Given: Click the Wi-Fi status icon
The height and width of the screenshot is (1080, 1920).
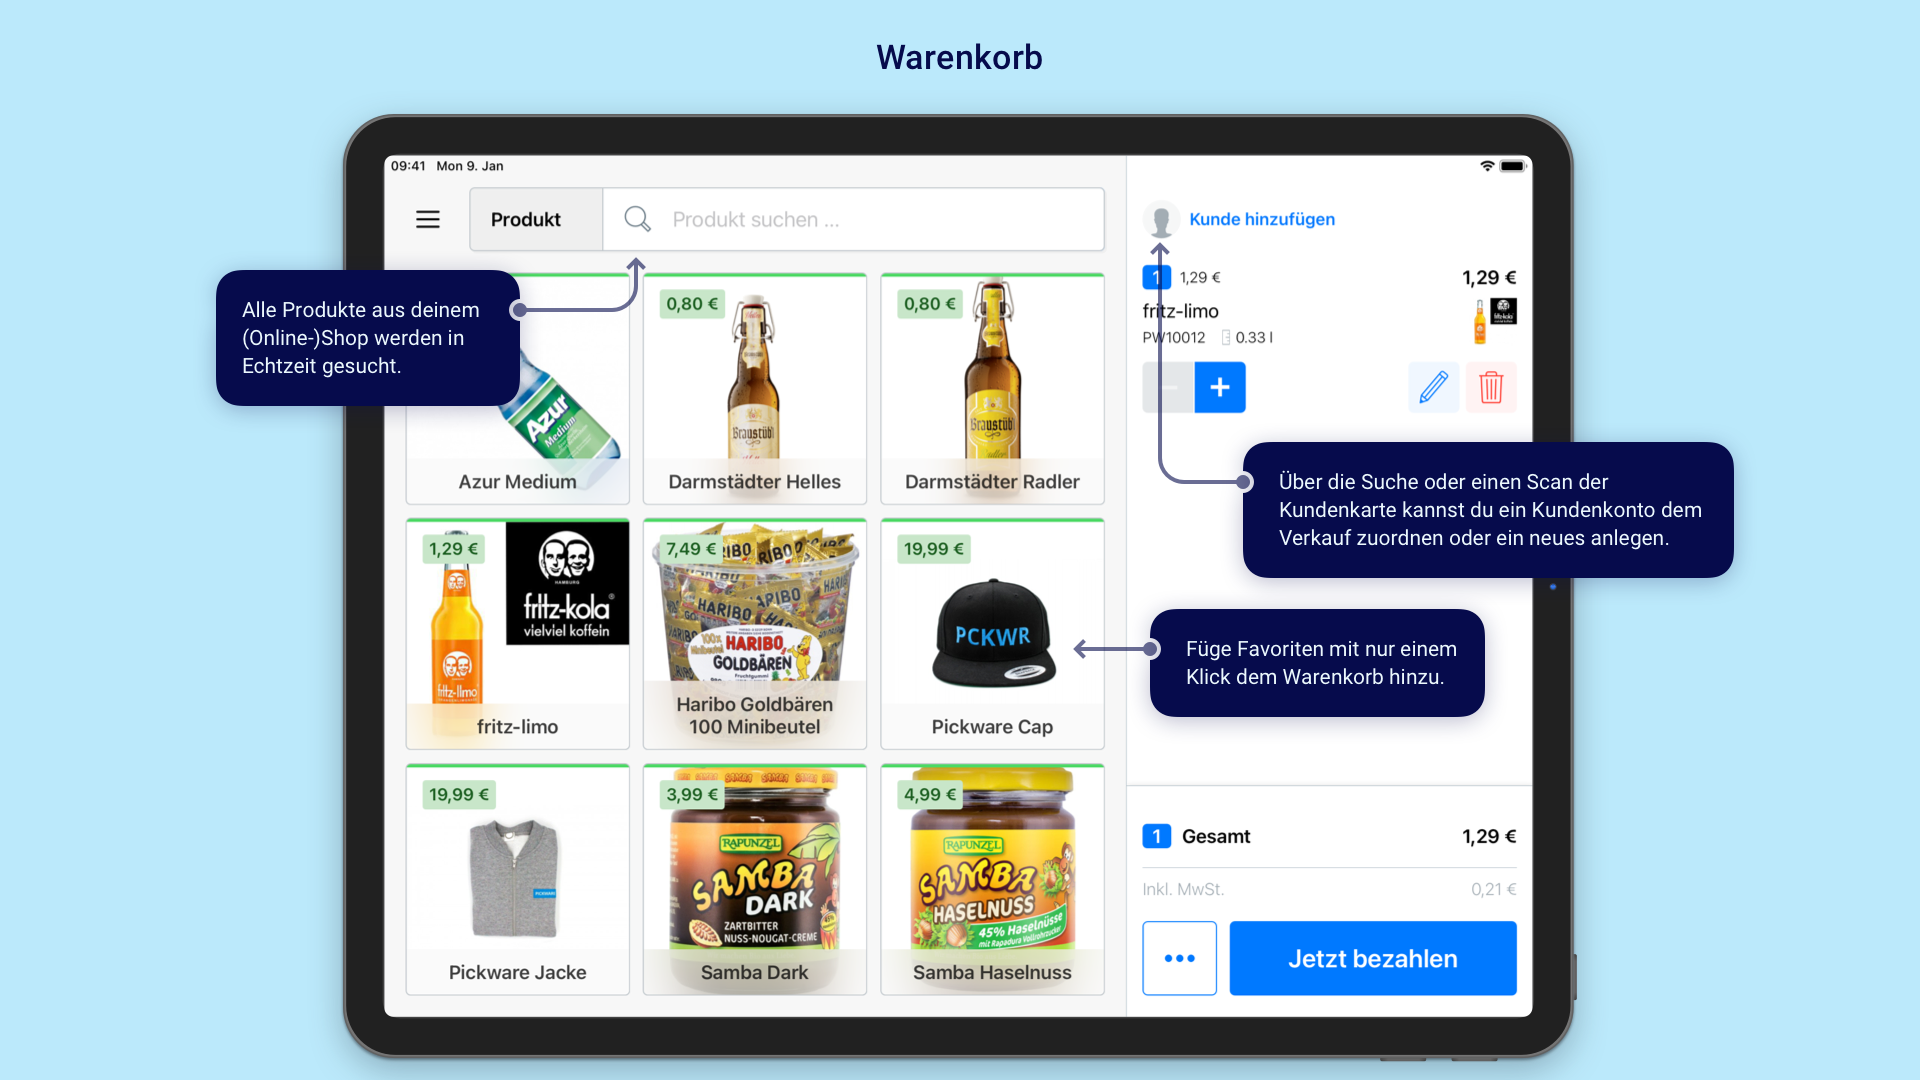Looking at the screenshot, I should 1488,166.
